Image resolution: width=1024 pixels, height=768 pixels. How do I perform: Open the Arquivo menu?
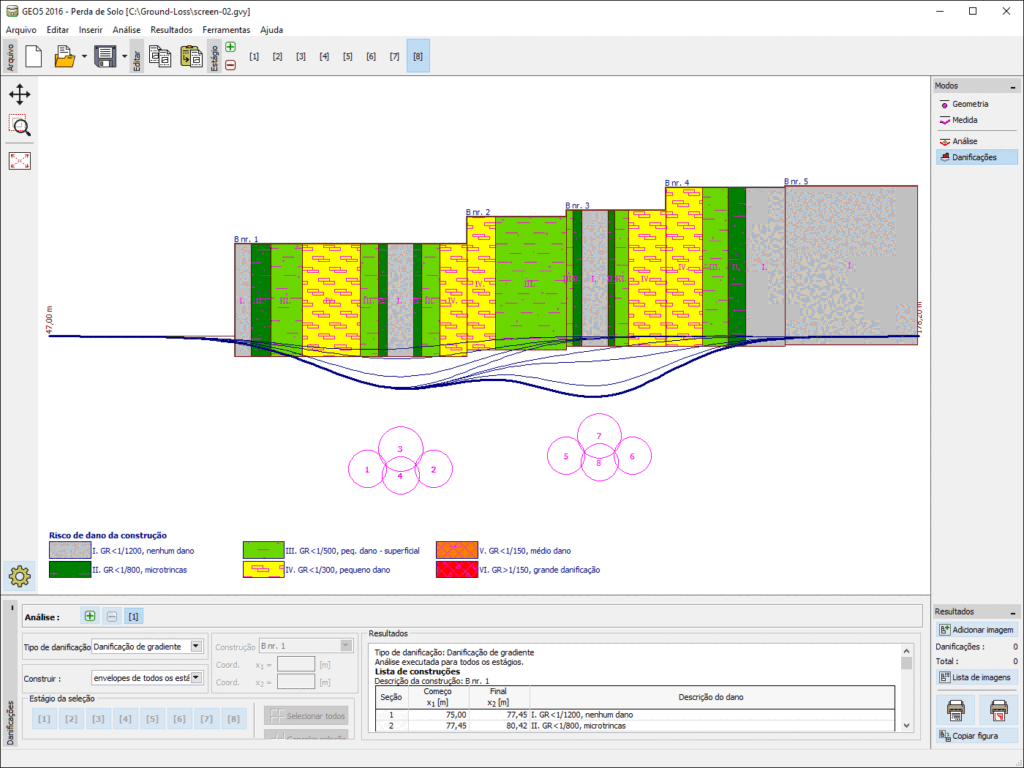[x=21, y=29]
